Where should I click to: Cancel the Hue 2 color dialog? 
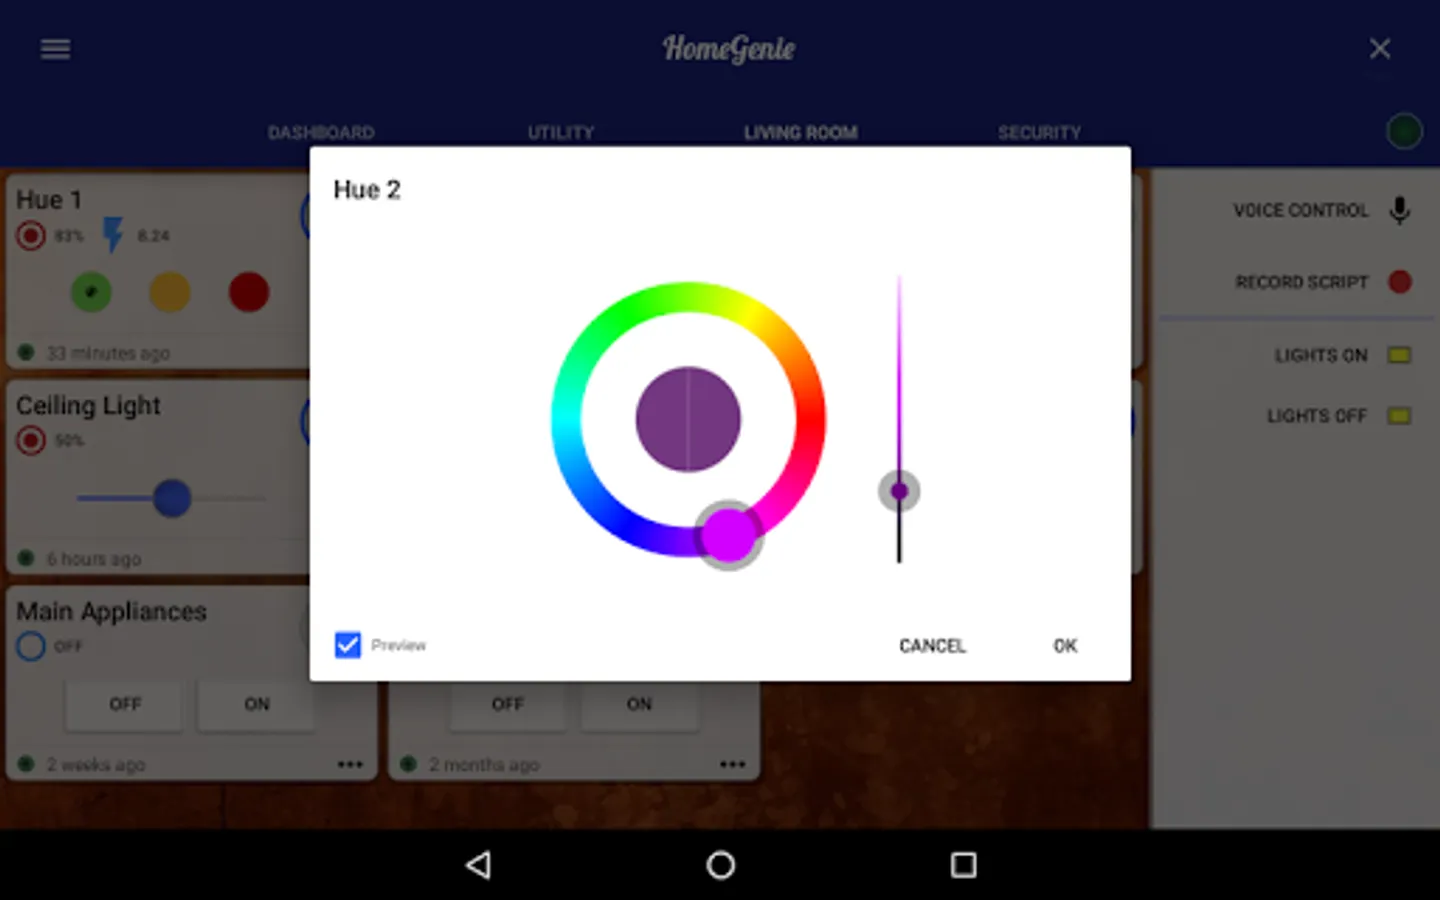coord(932,646)
